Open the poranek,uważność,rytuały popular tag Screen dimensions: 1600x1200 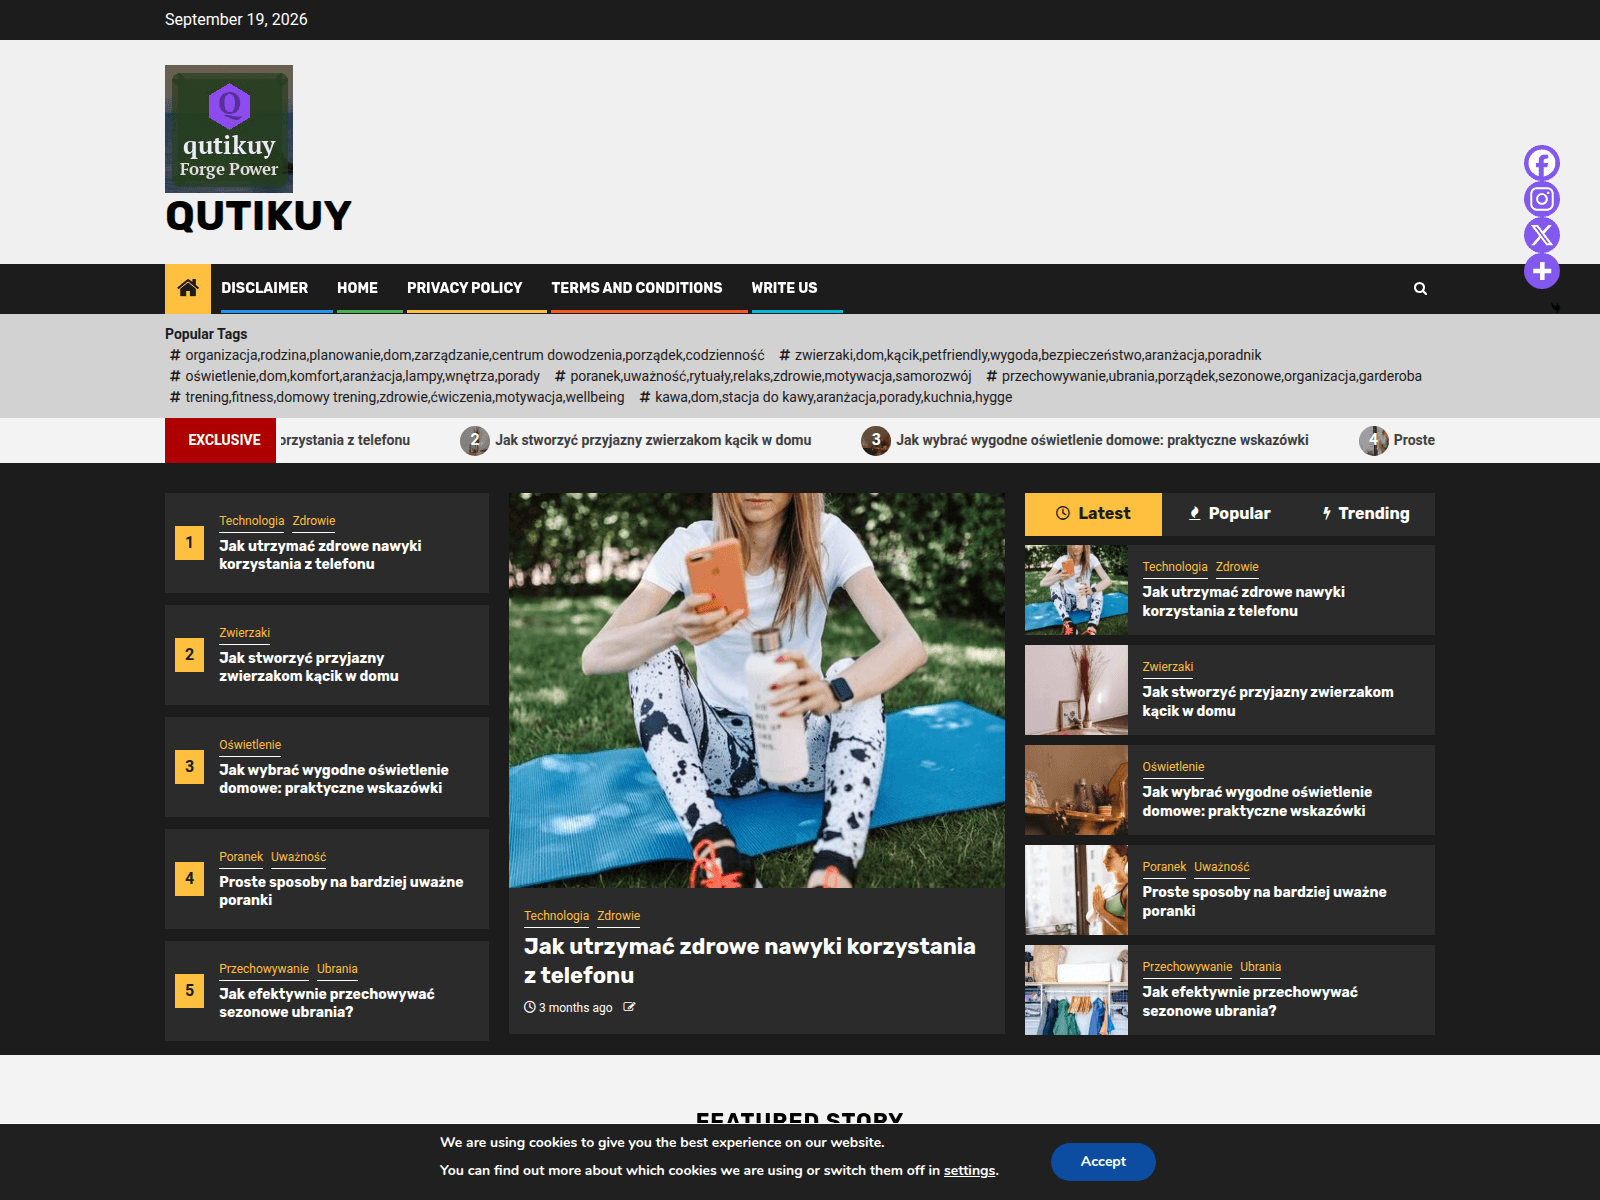point(763,376)
